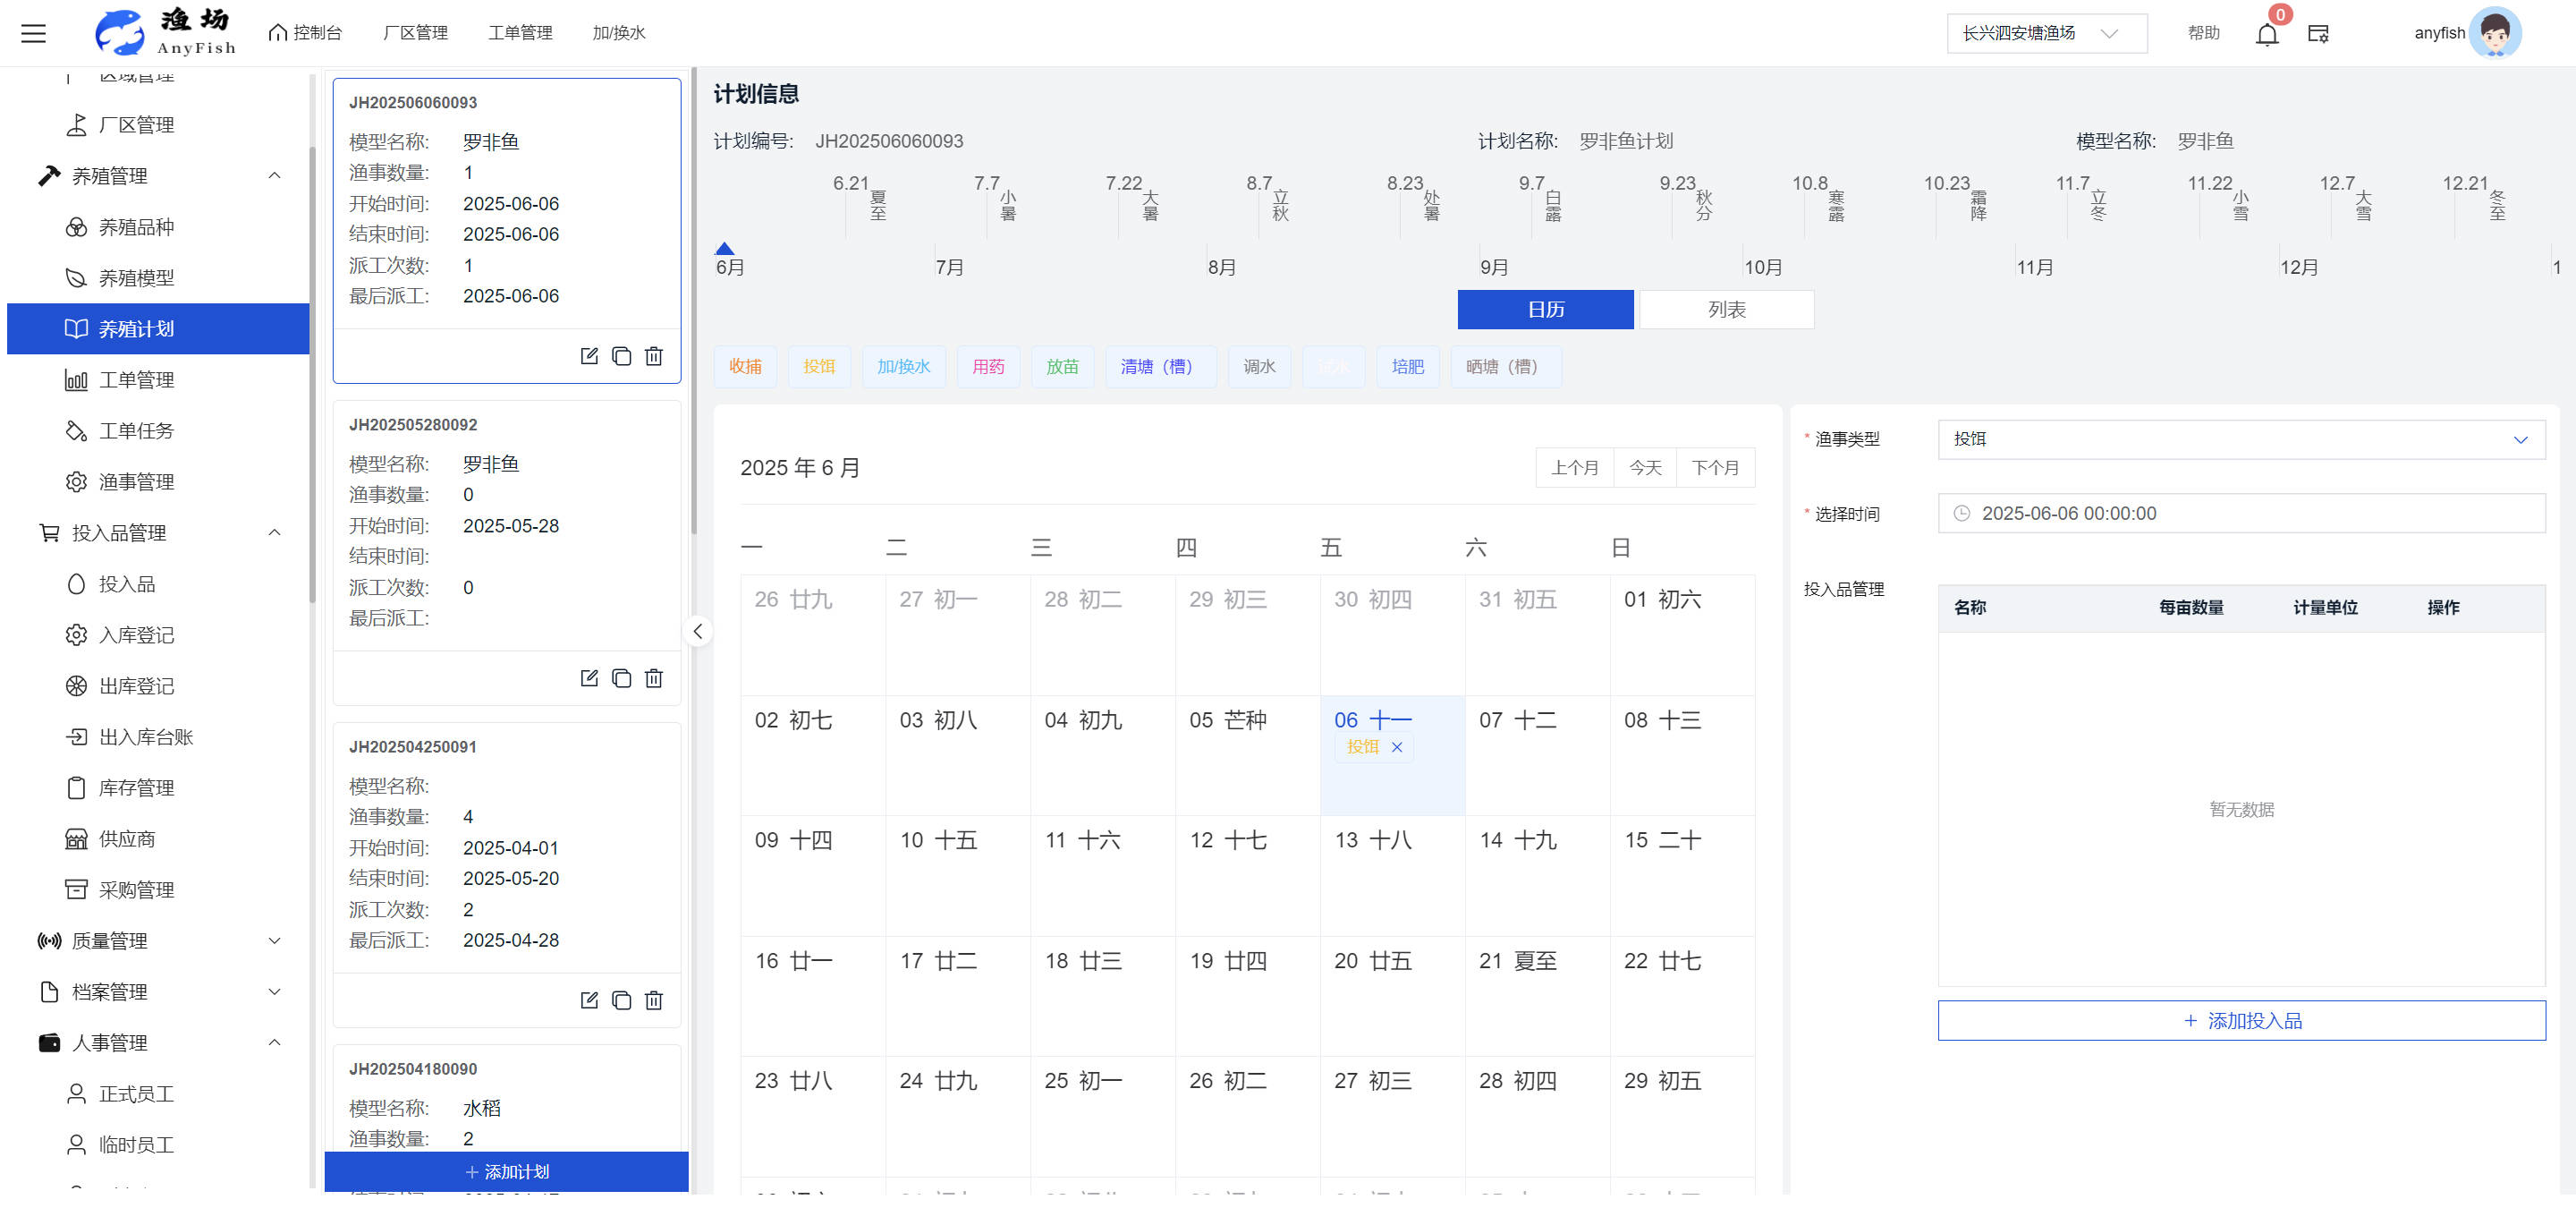2576x1208 pixels.
Task: Click the 添加计划 button
Action: [x=507, y=1171]
